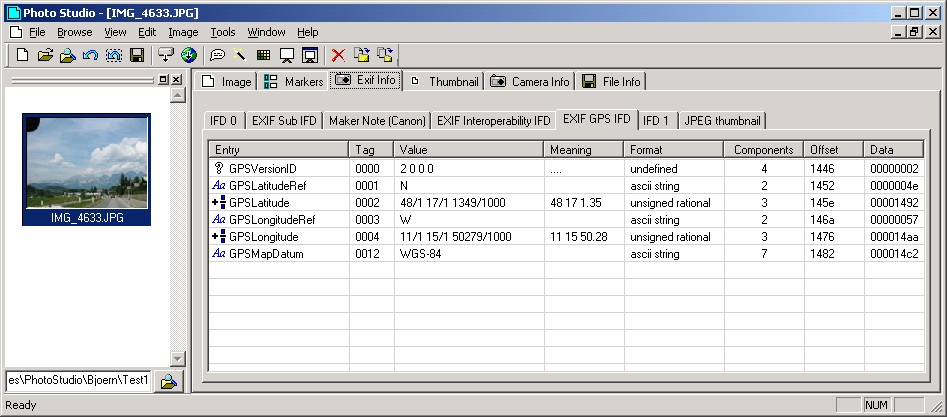
Task: Click the browser panel scroll up arrow
Action: click(x=177, y=95)
